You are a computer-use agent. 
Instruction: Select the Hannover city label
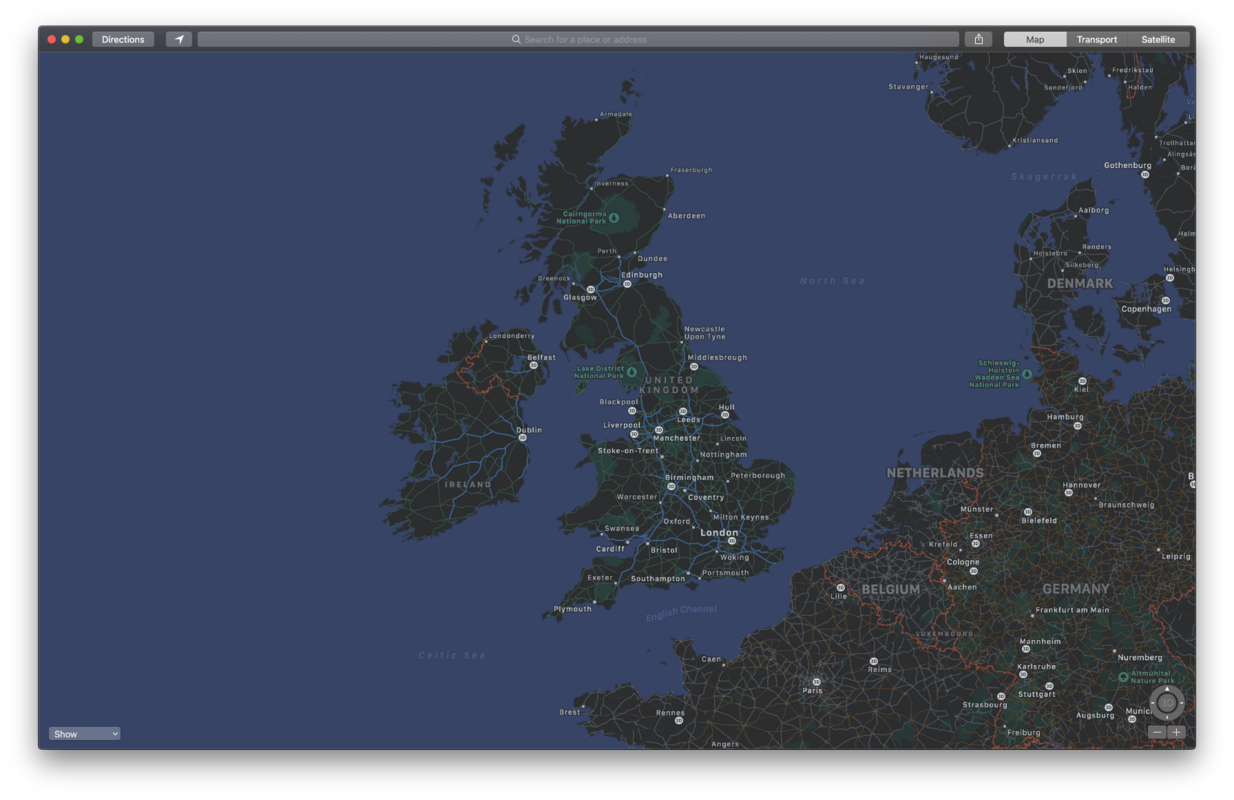1081,485
